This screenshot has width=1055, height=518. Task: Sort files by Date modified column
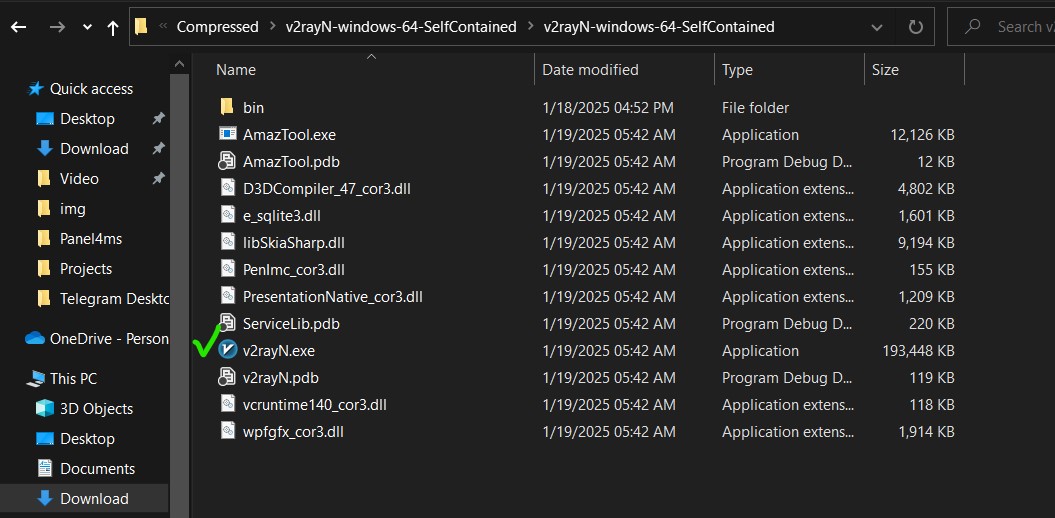(x=590, y=70)
